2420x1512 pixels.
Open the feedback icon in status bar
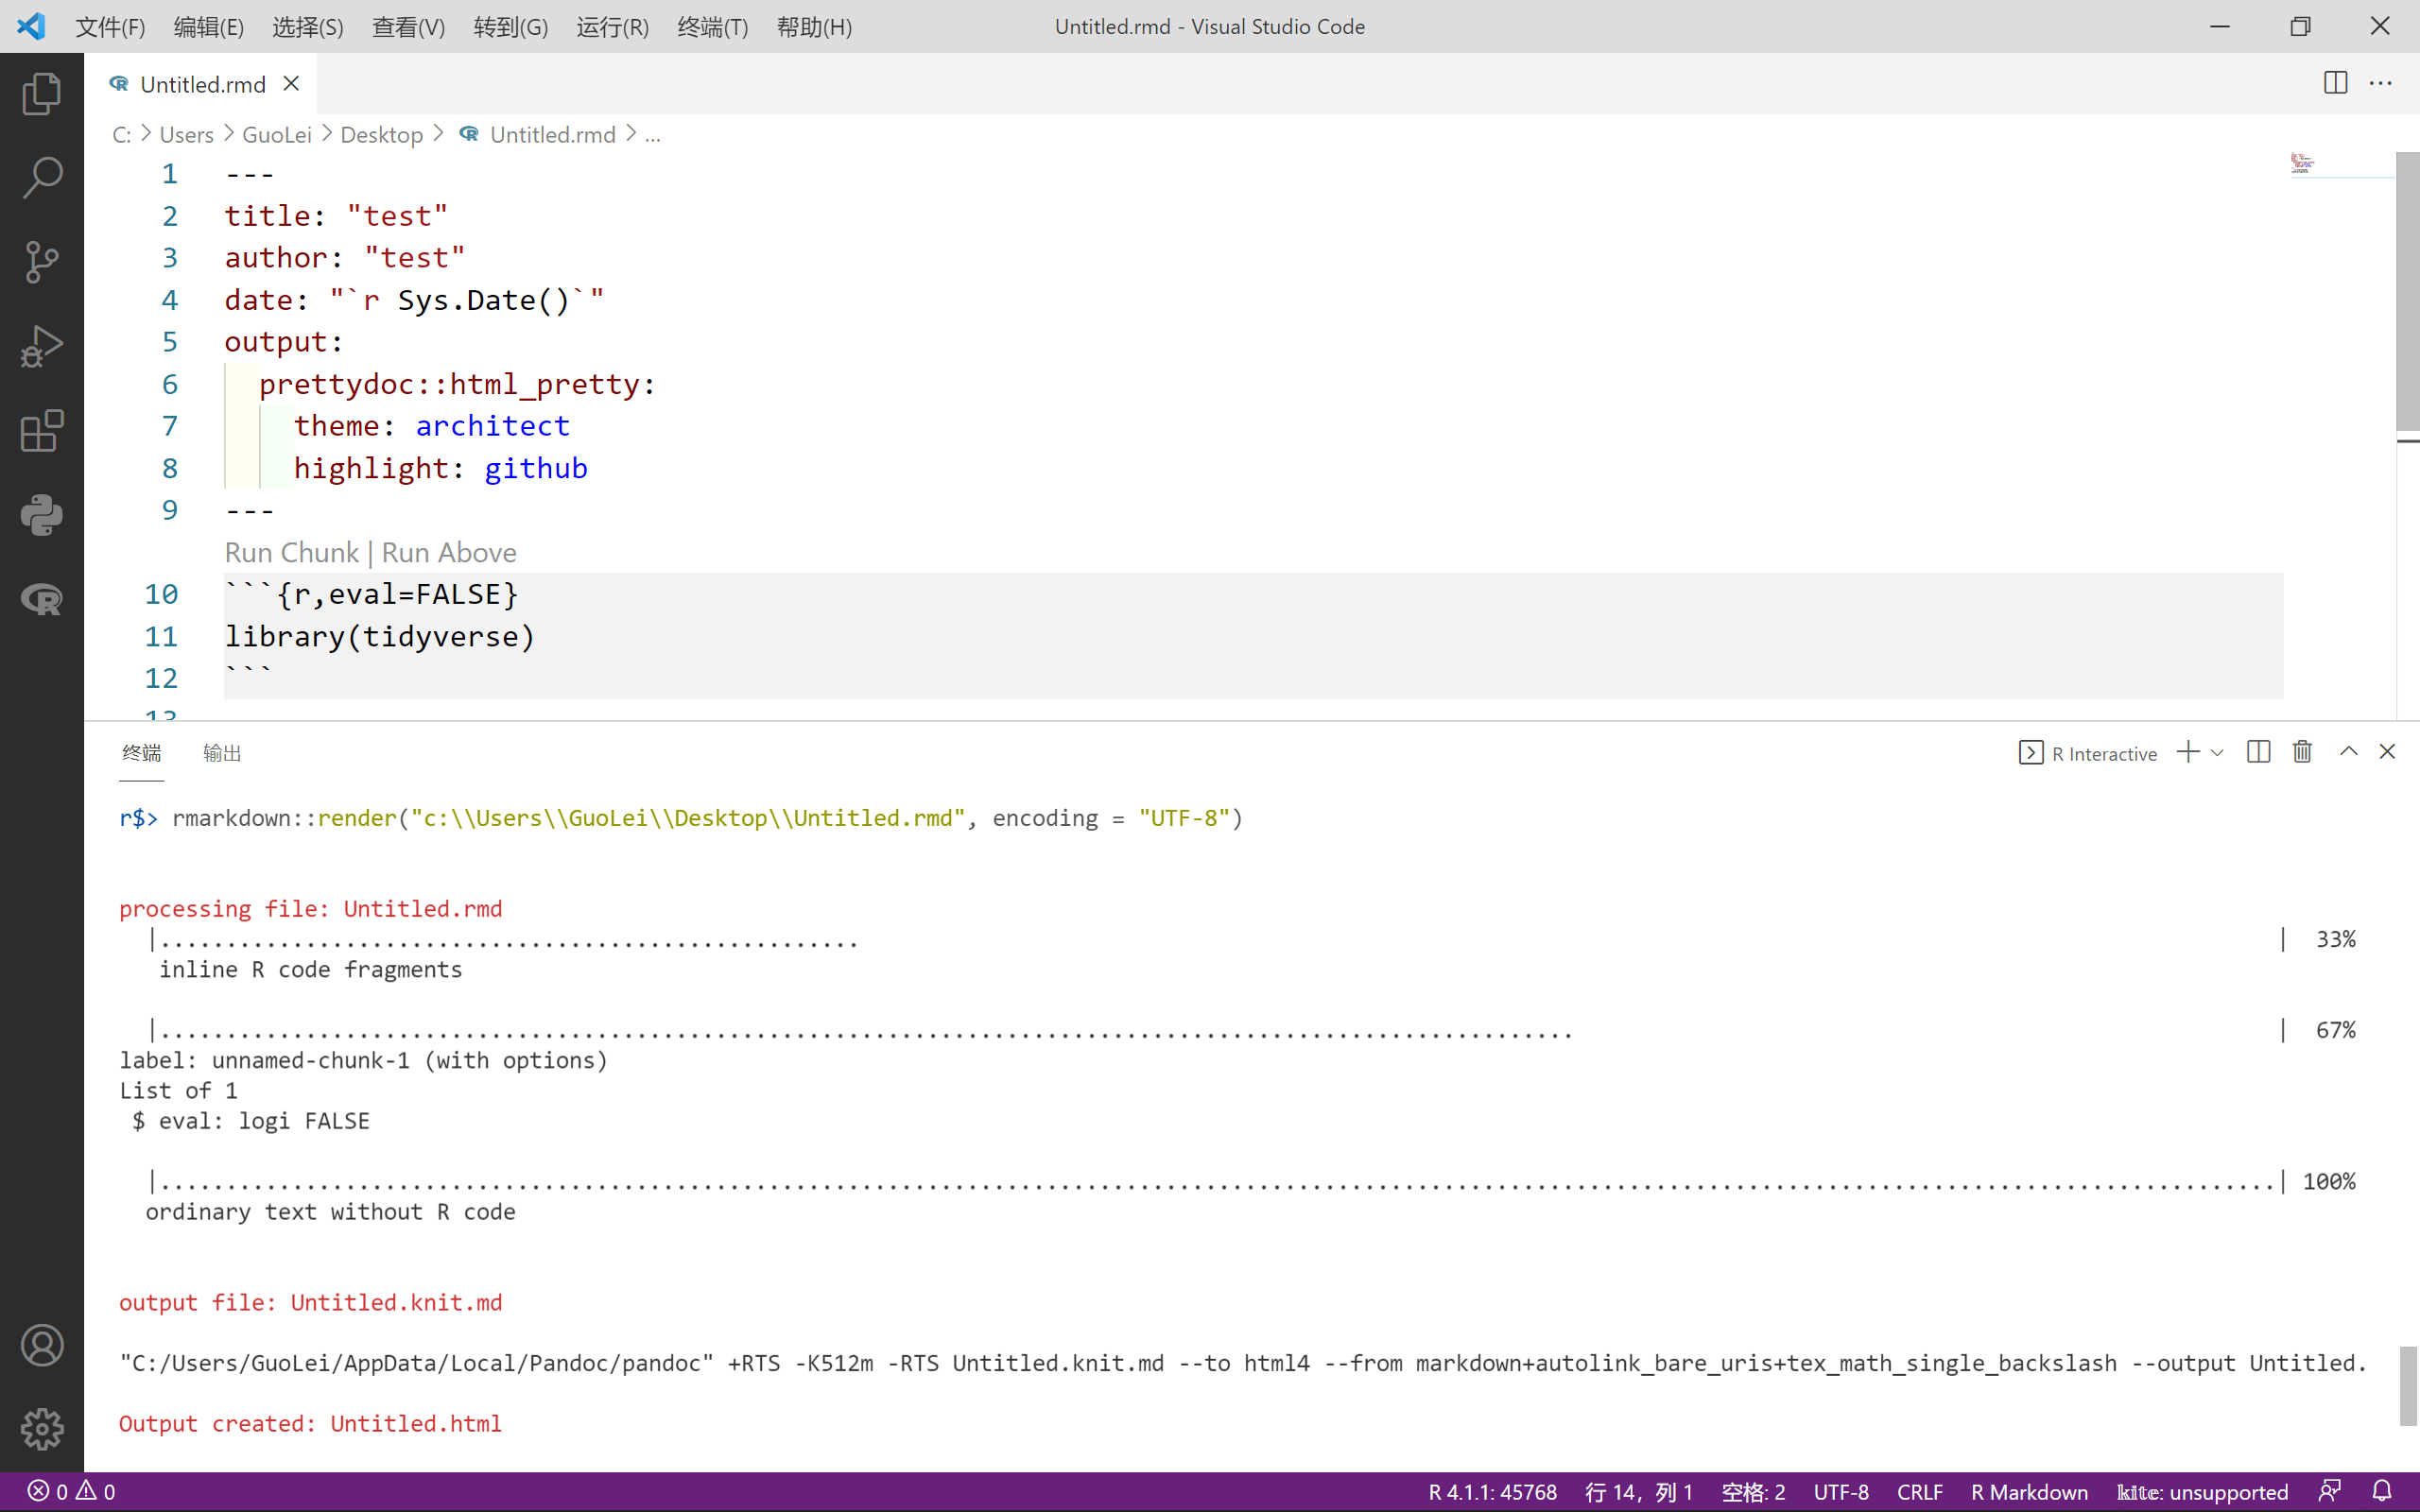pos(2330,1492)
